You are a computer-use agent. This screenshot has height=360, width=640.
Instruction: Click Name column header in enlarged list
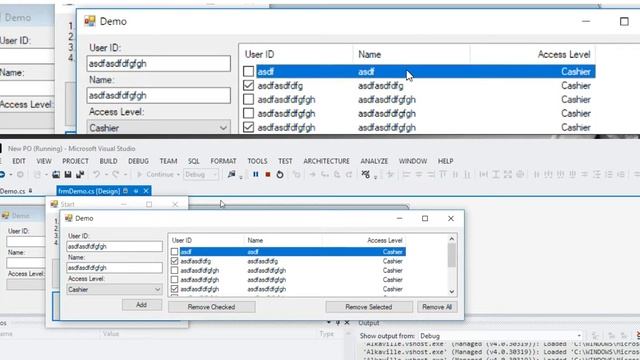[411, 54]
